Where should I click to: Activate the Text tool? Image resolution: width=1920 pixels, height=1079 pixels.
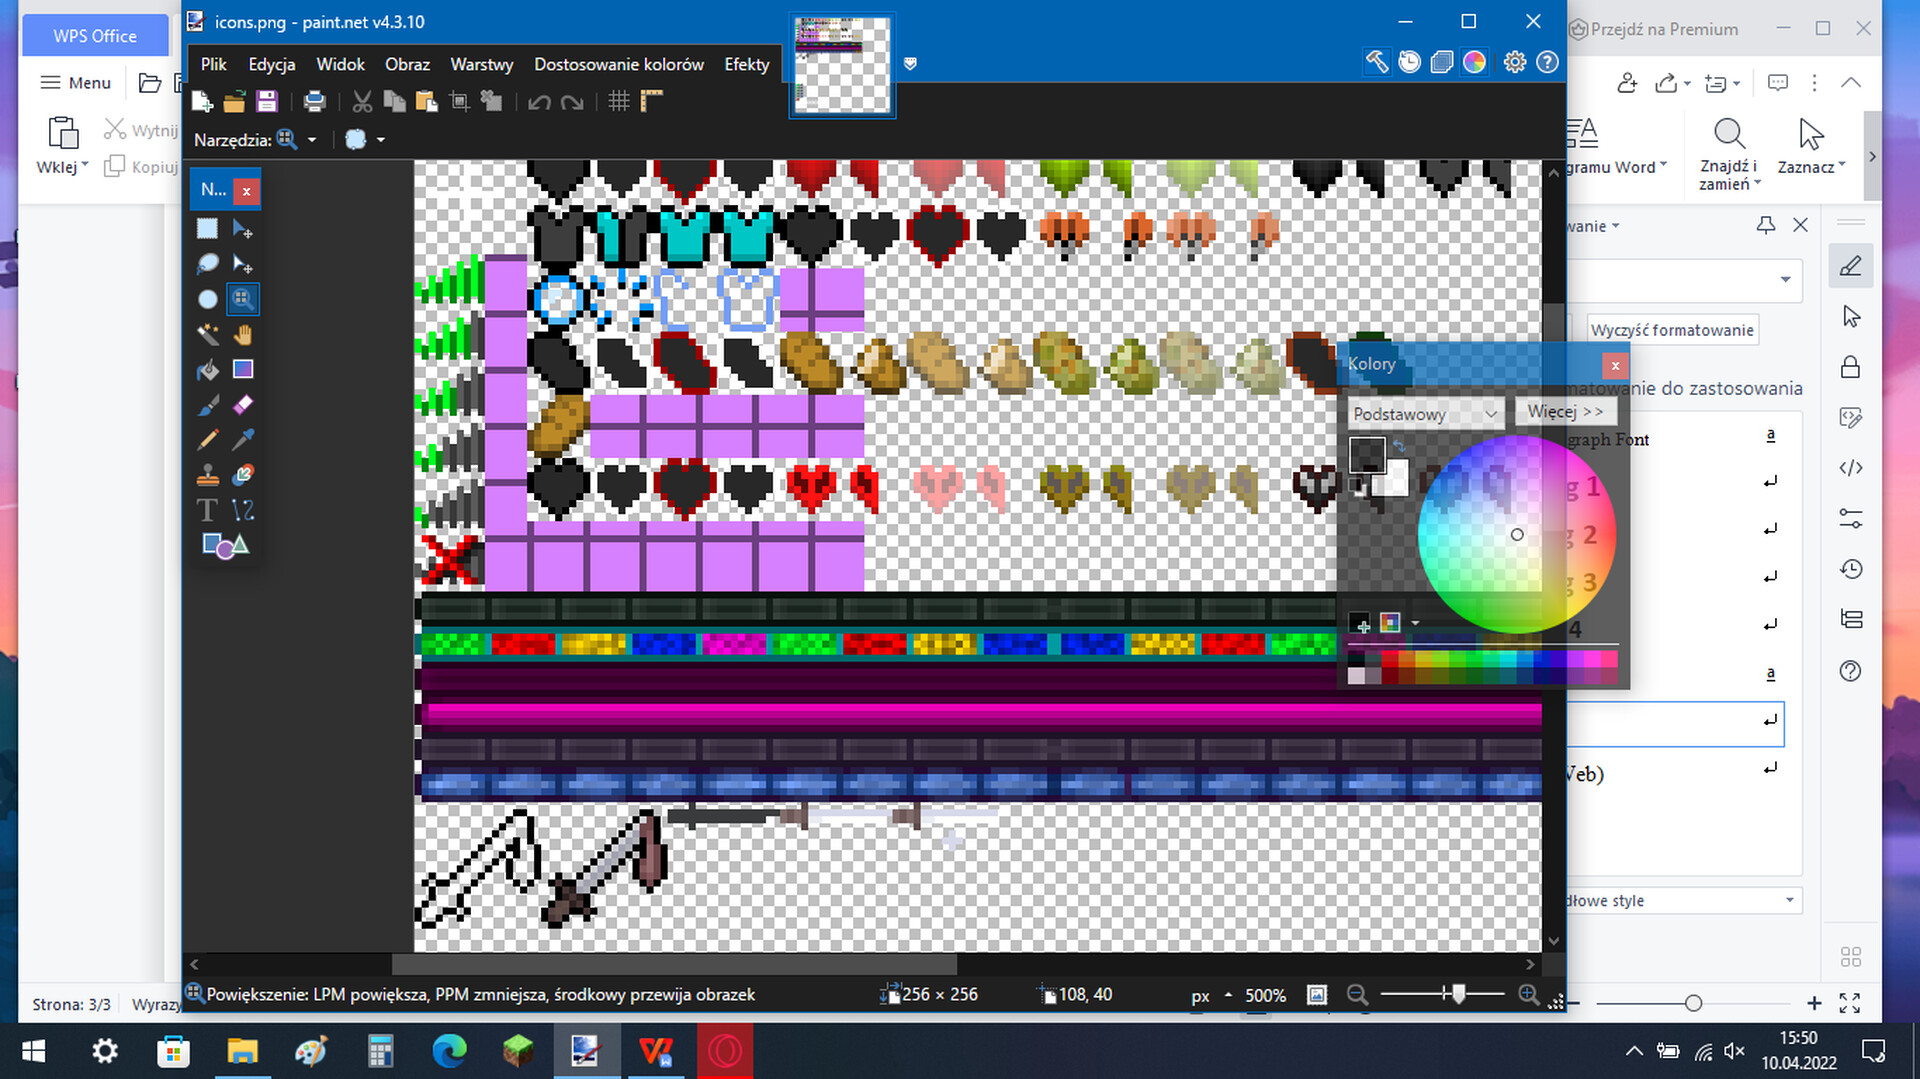207,509
